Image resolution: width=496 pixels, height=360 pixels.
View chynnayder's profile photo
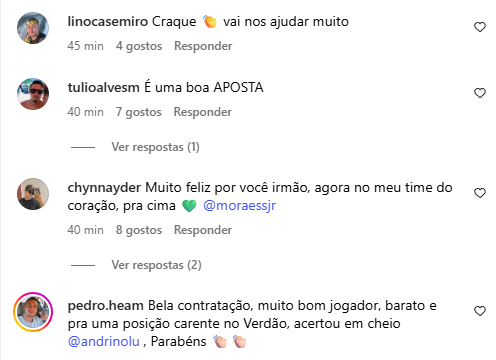pos(33,194)
